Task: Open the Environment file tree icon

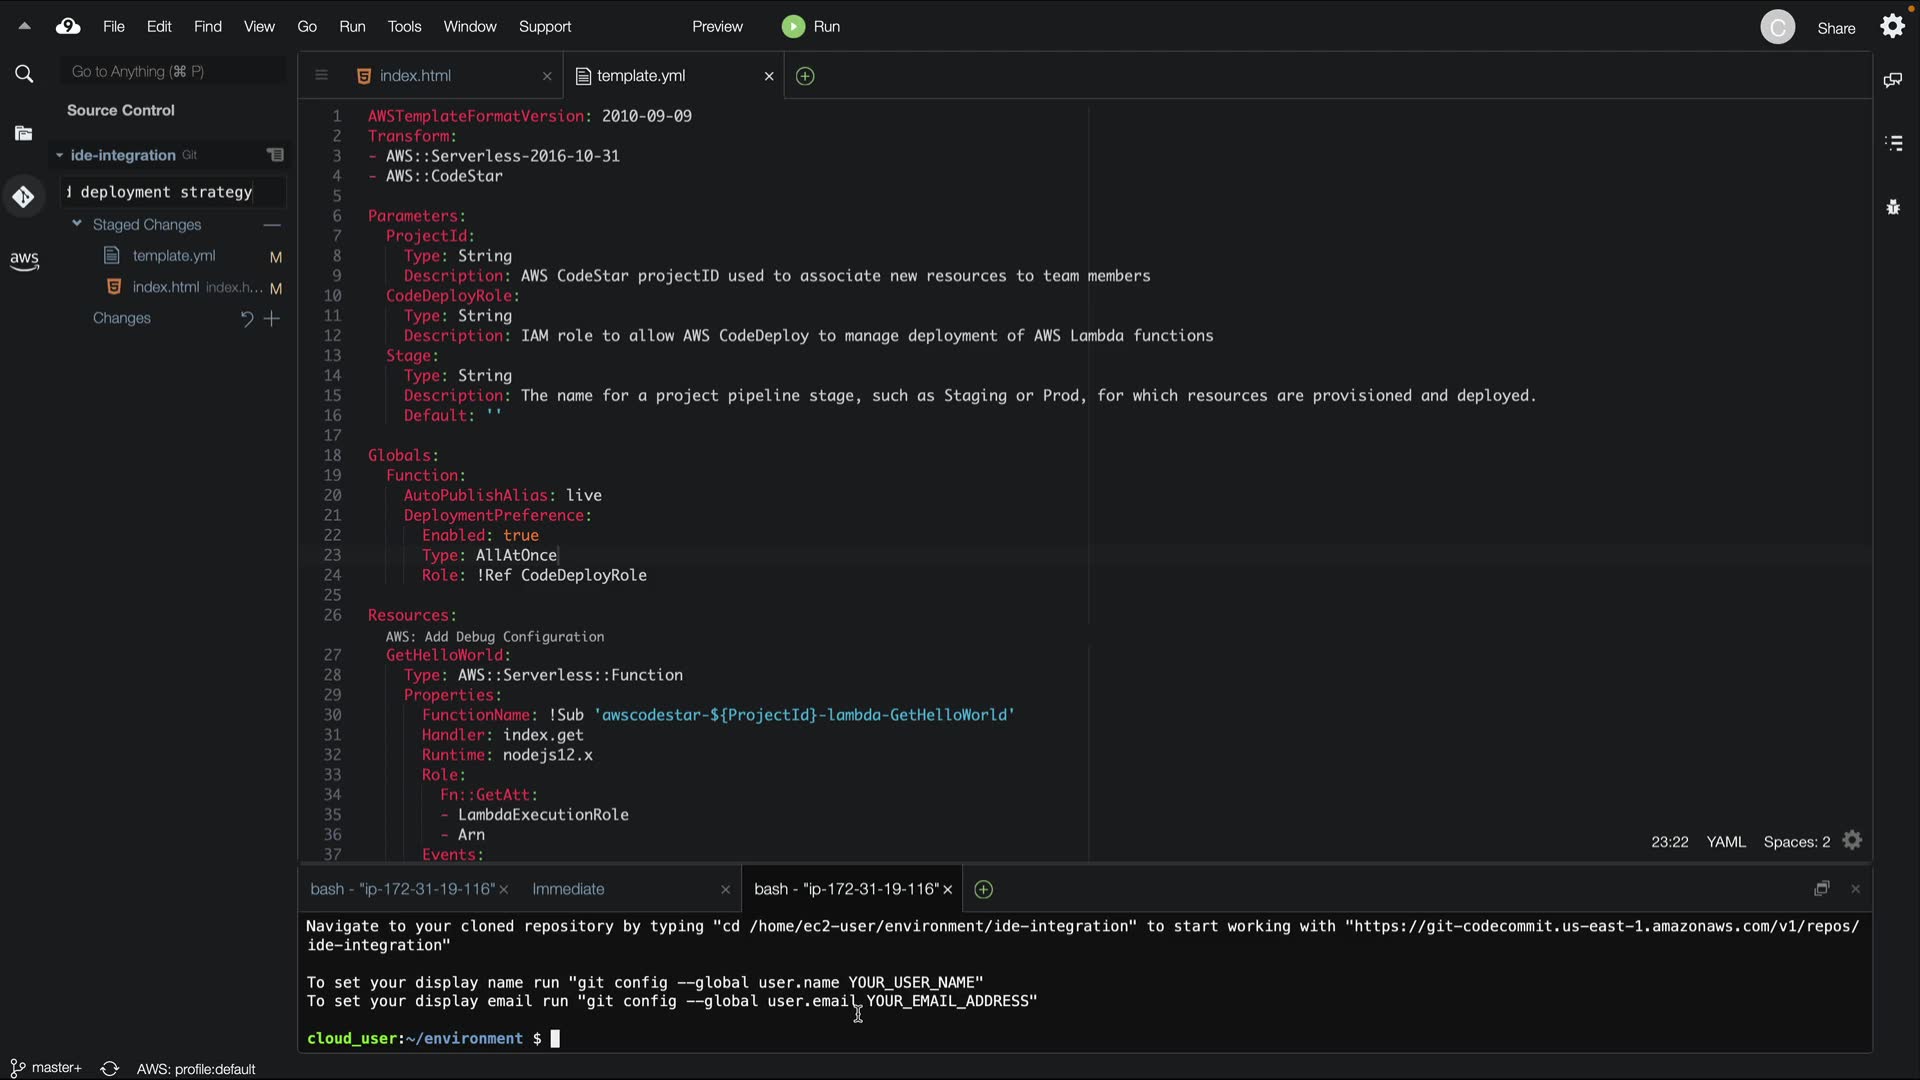Action: coord(24,134)
